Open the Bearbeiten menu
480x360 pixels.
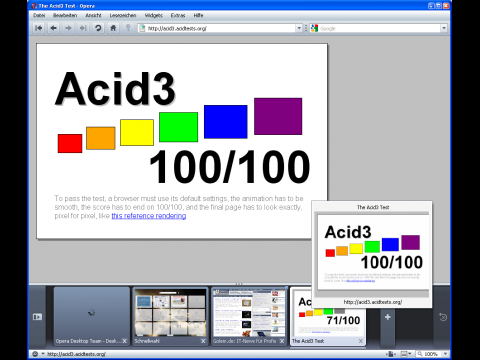[65, 15]
